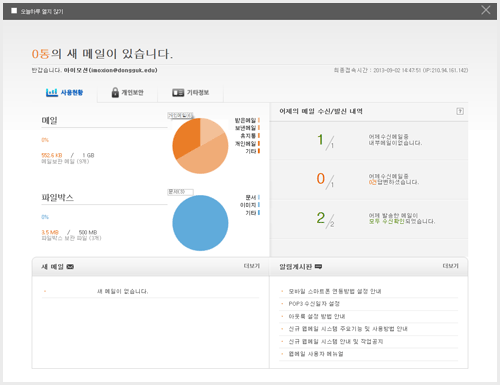Close the popup with the X button
Image resolution: width=500 pixels, height=385 pixels.
[486, 10]
